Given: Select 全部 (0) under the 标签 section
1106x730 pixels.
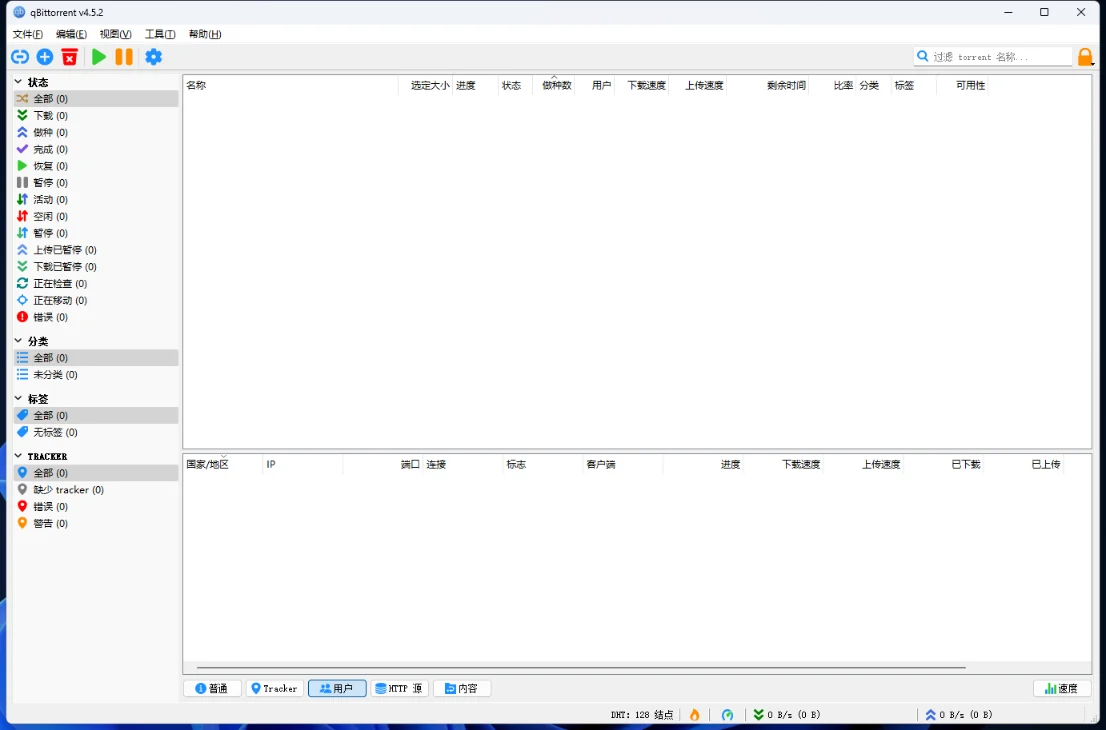Looking at the screenshot, I should pyautogui.click(x=96, y=415).
